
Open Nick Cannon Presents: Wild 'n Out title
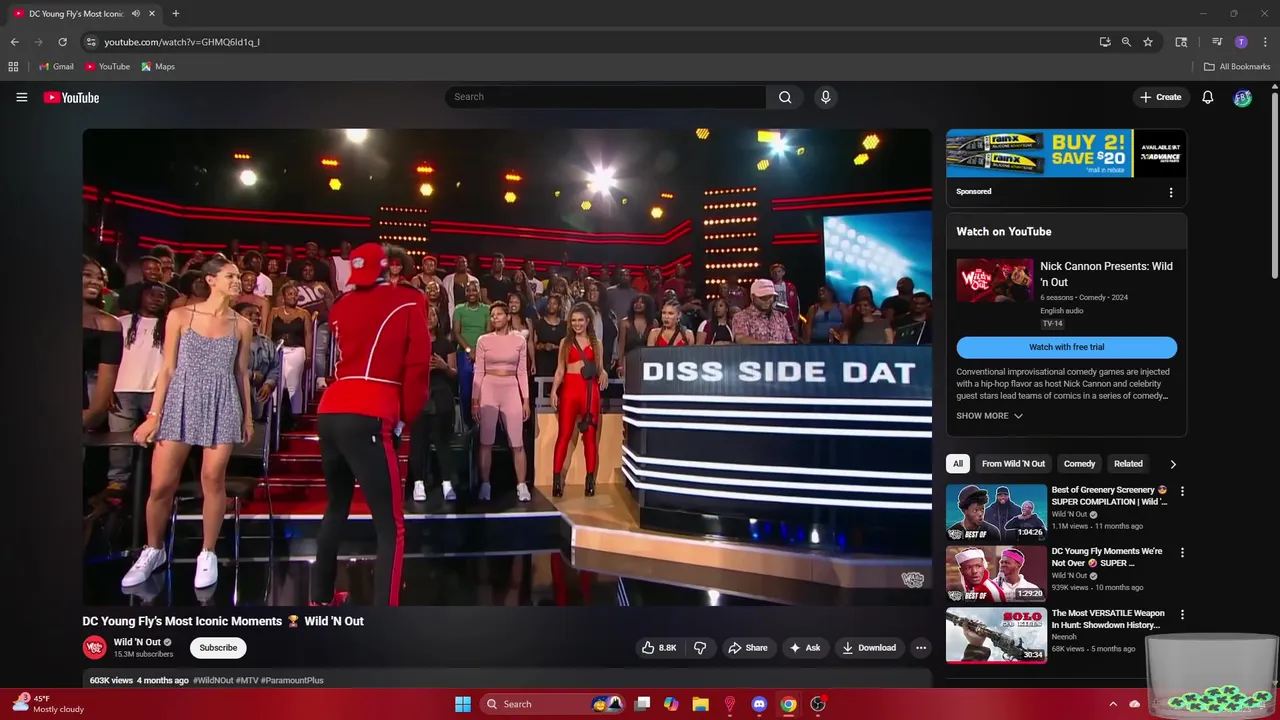tap(1106, 274)
